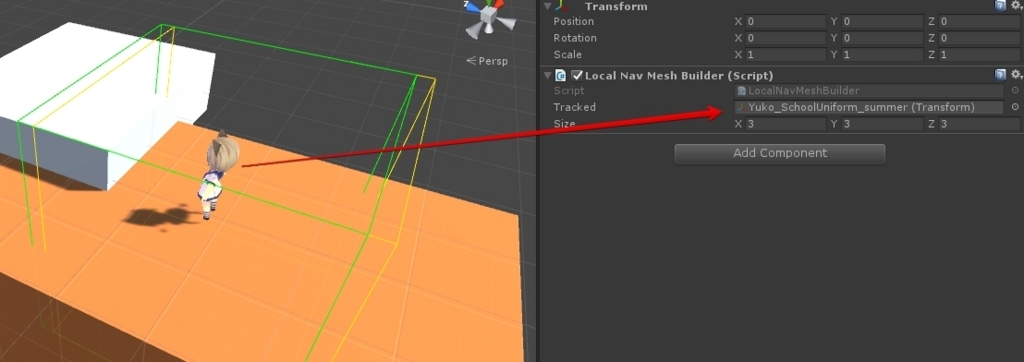
Task: Click Size Z input field
Action: point(980,123)
